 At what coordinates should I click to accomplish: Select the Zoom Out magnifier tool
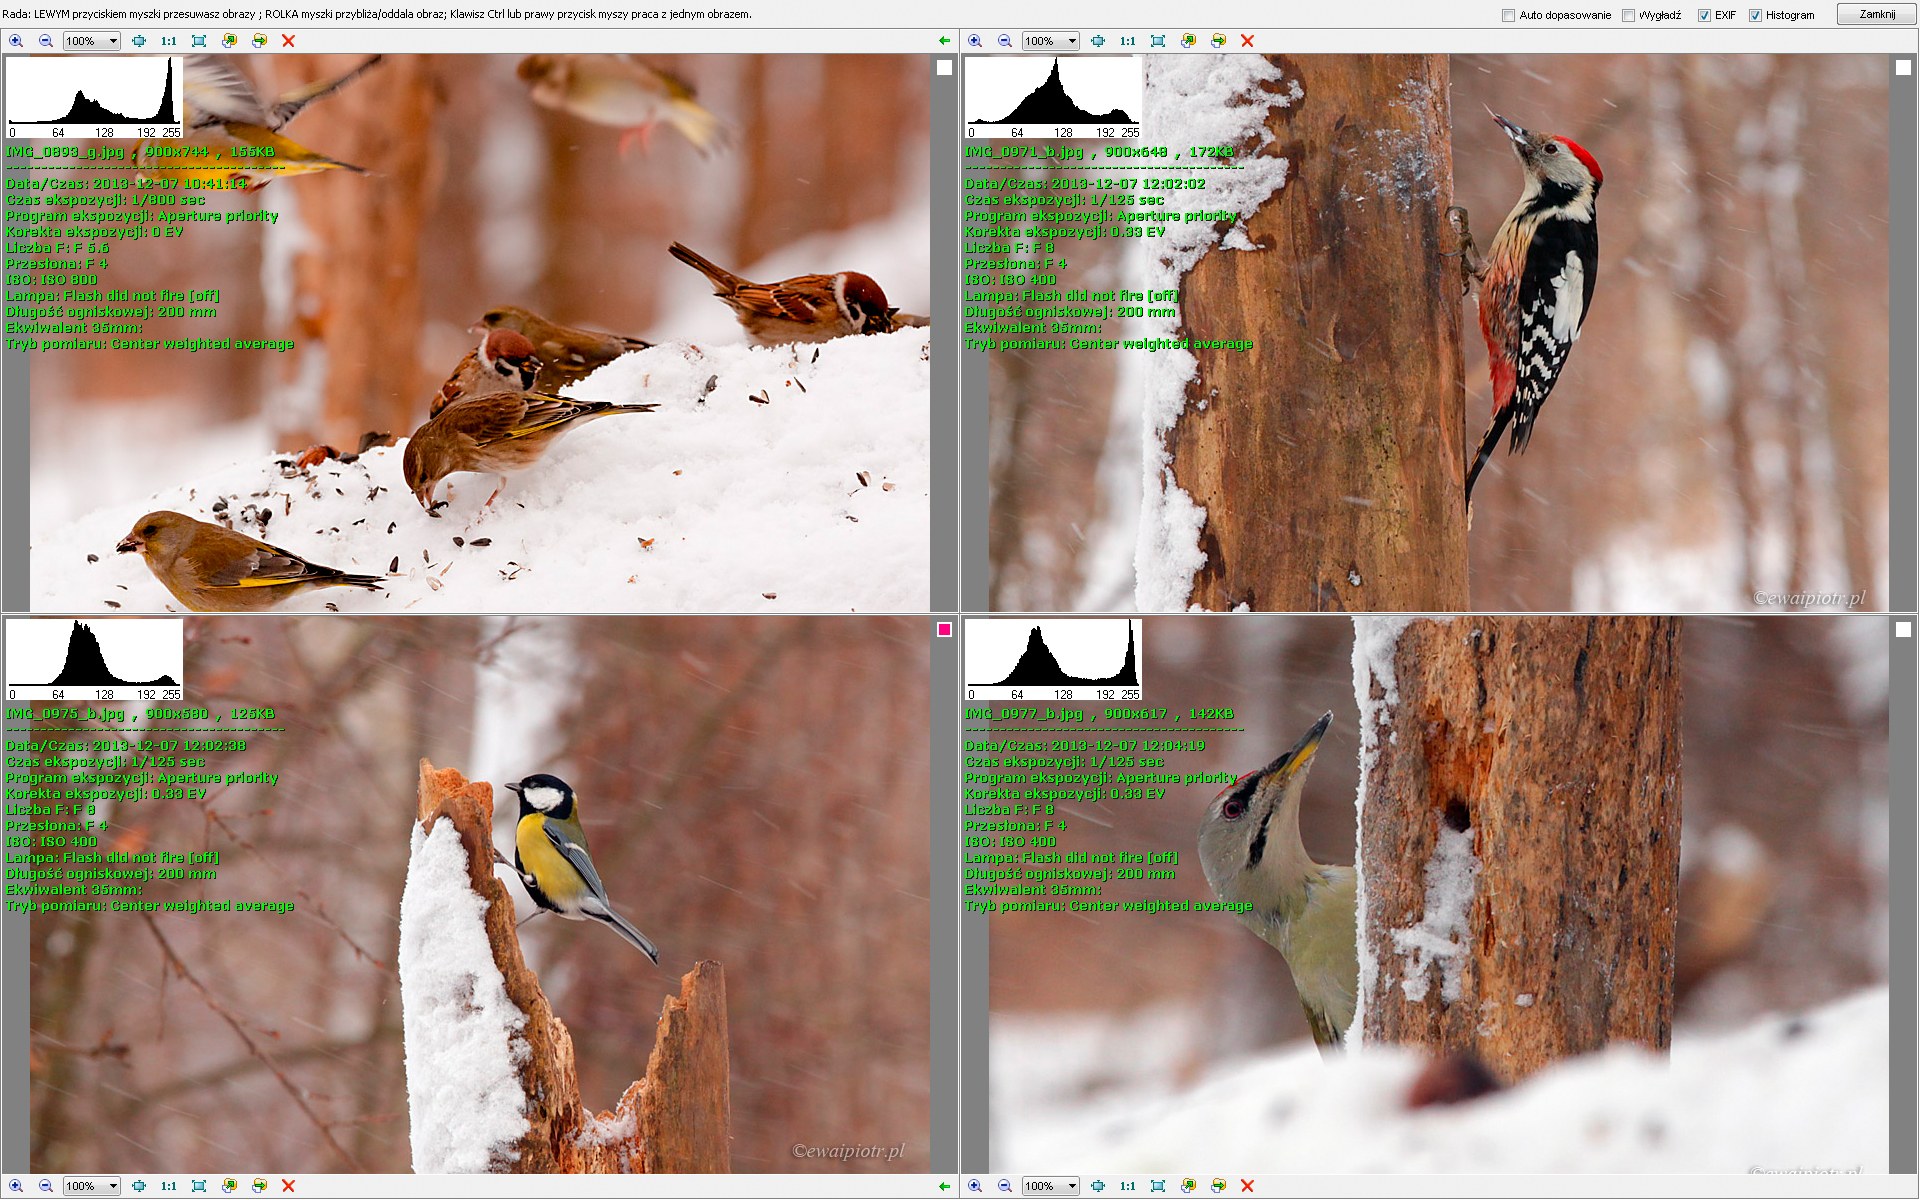click(44, 41)
